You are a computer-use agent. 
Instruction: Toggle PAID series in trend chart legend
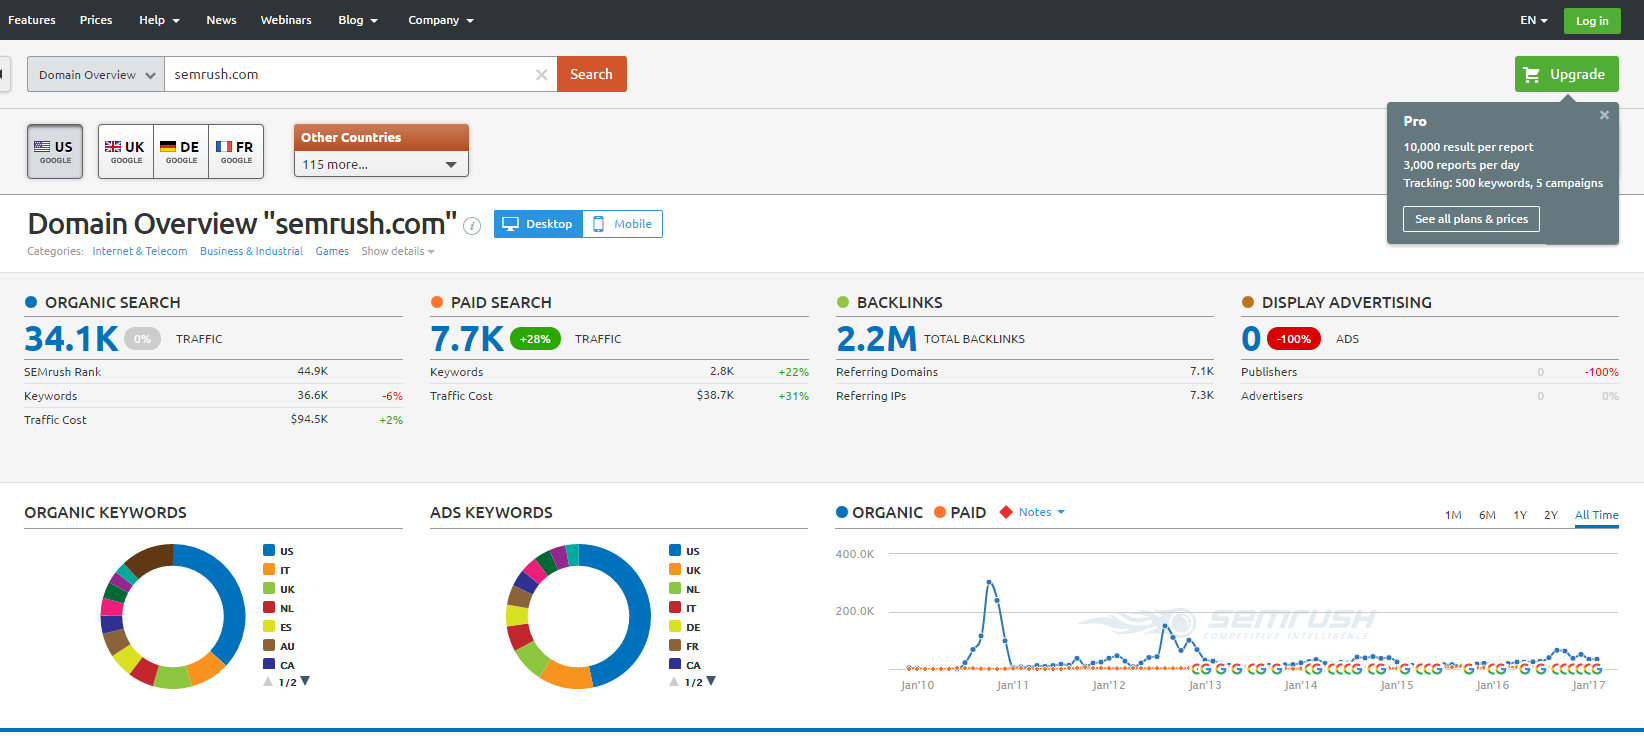pos(960,513)
